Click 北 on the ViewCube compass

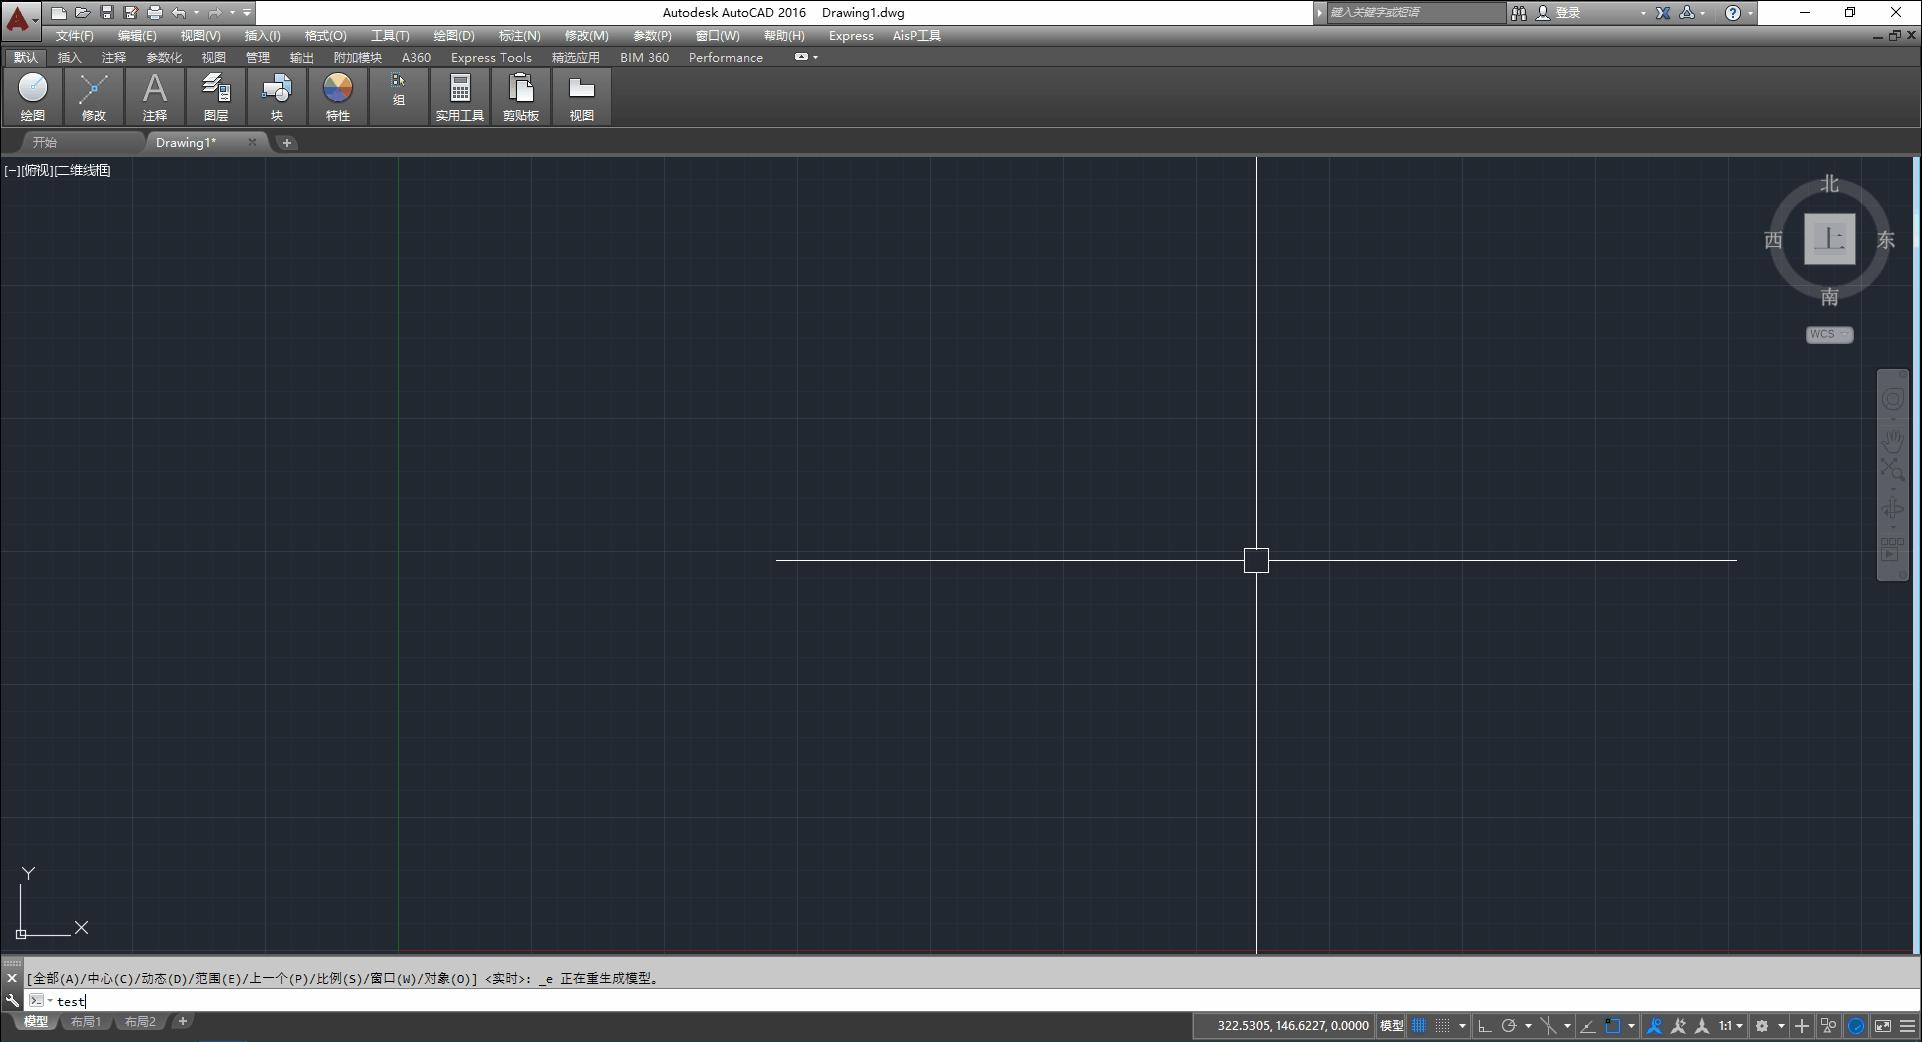pos(1828,184)
